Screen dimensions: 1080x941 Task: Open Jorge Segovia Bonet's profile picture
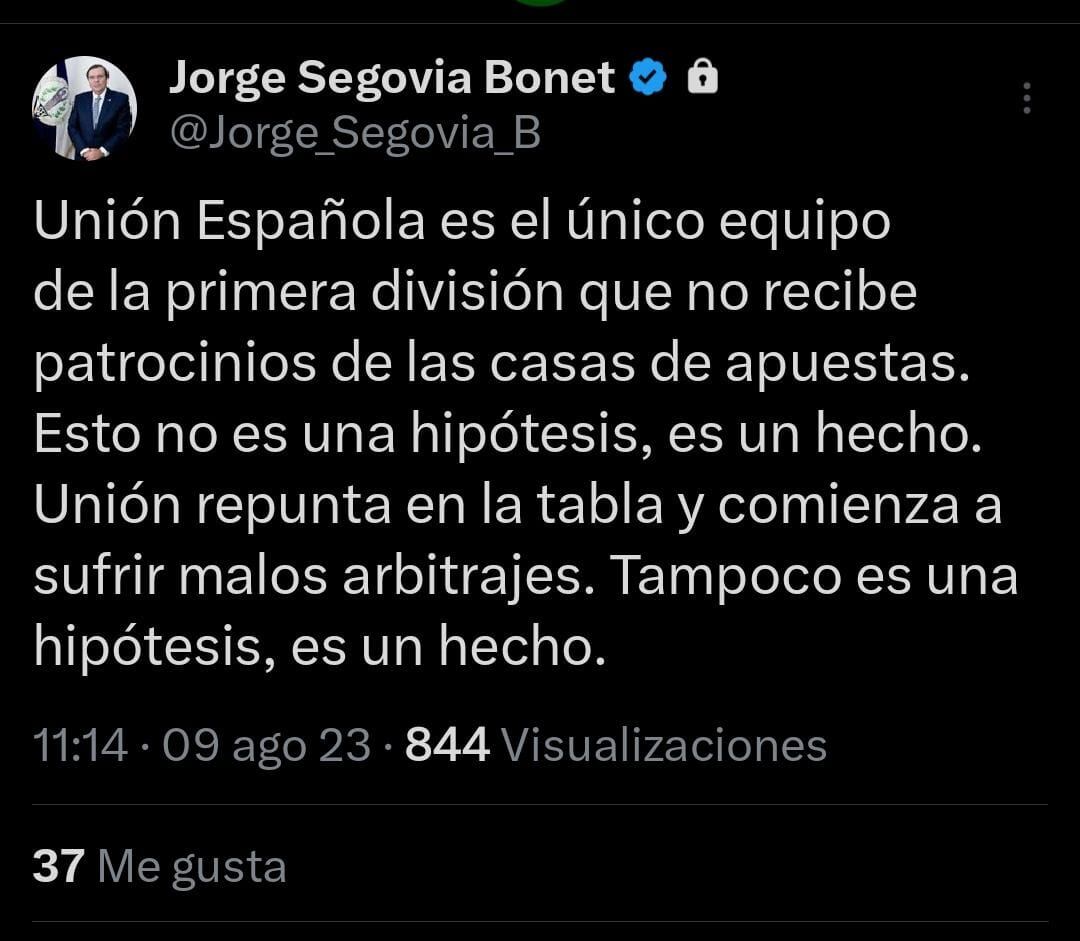pyautogui.click(x=84, y=108)
